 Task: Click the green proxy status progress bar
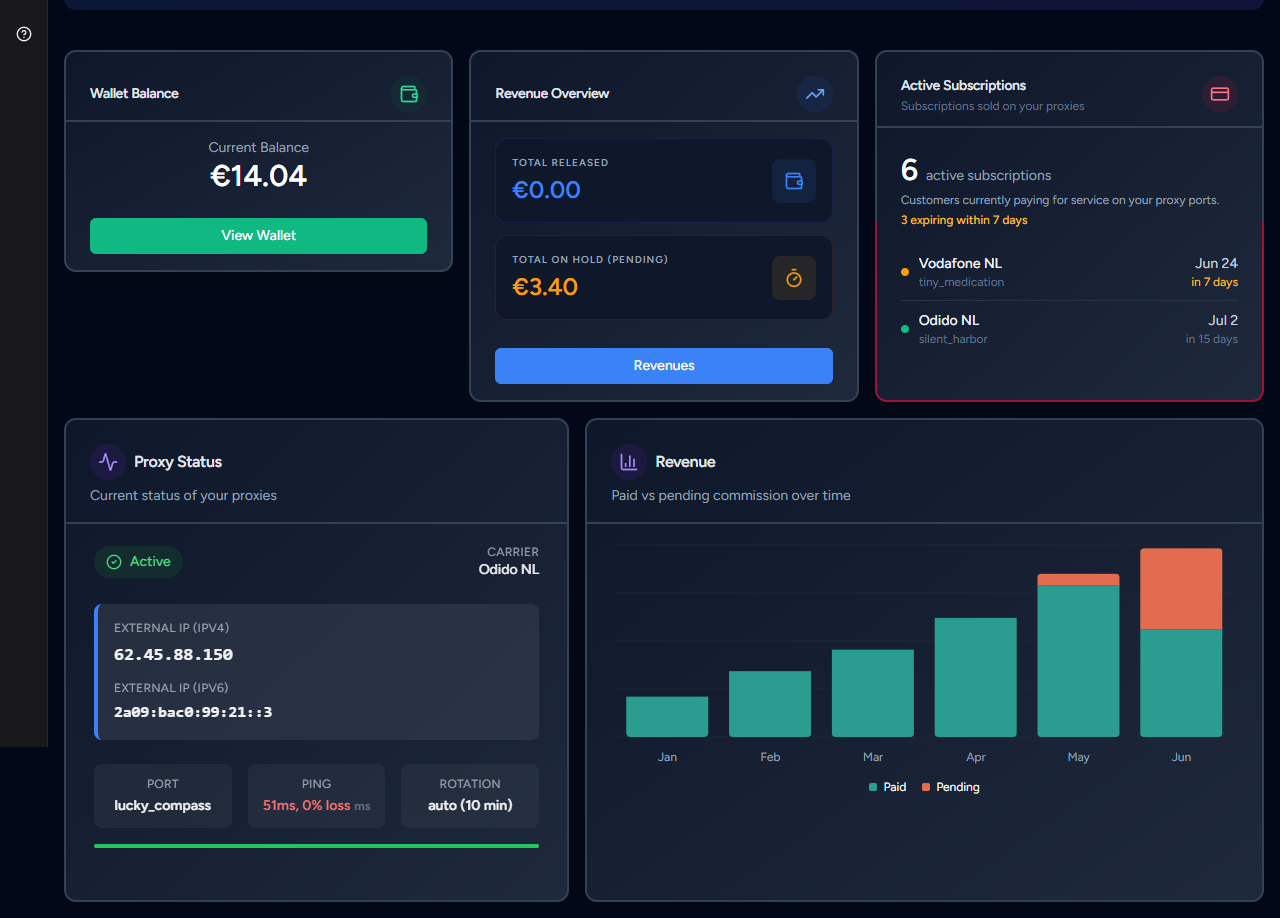316,846
